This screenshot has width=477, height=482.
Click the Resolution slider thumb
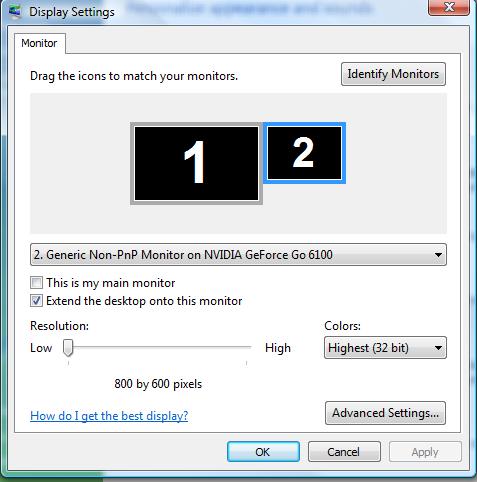(x=68, y=348)
